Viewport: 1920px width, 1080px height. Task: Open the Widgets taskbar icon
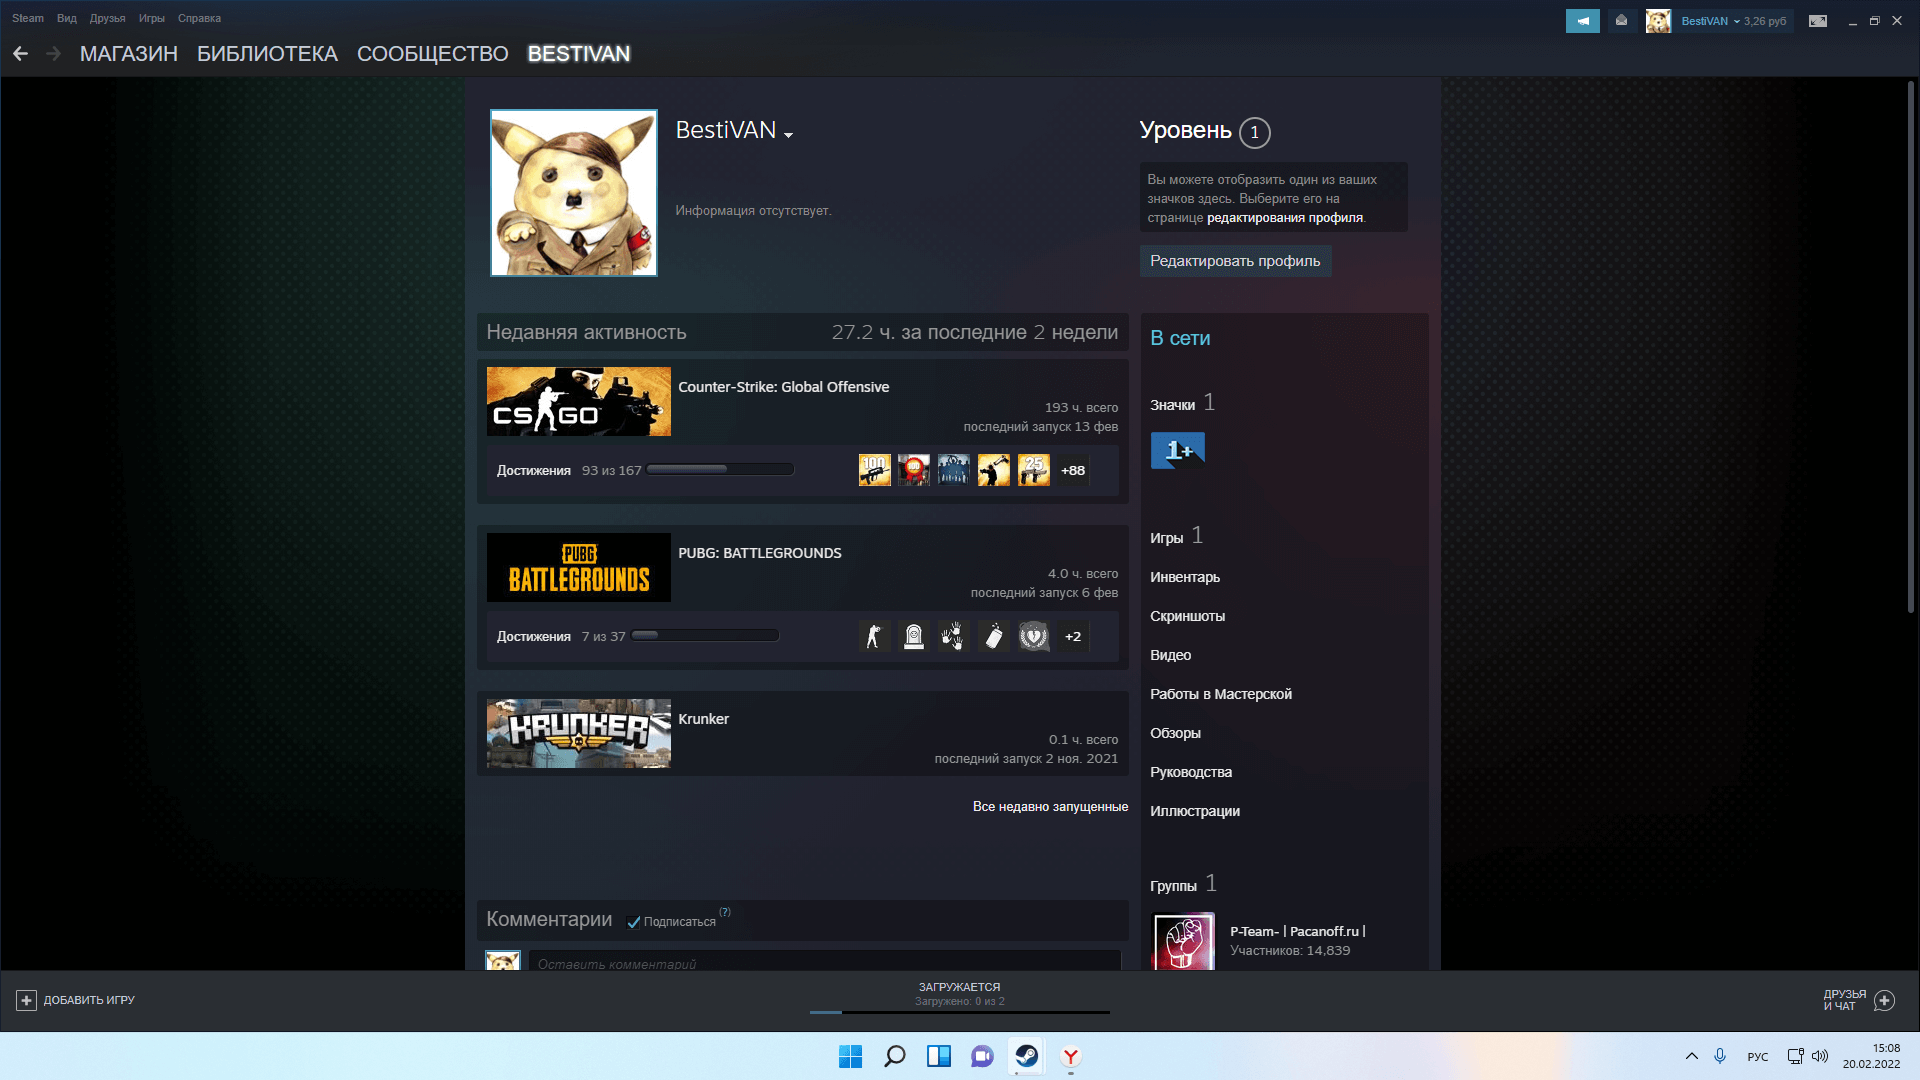[x=939, y=1056]
